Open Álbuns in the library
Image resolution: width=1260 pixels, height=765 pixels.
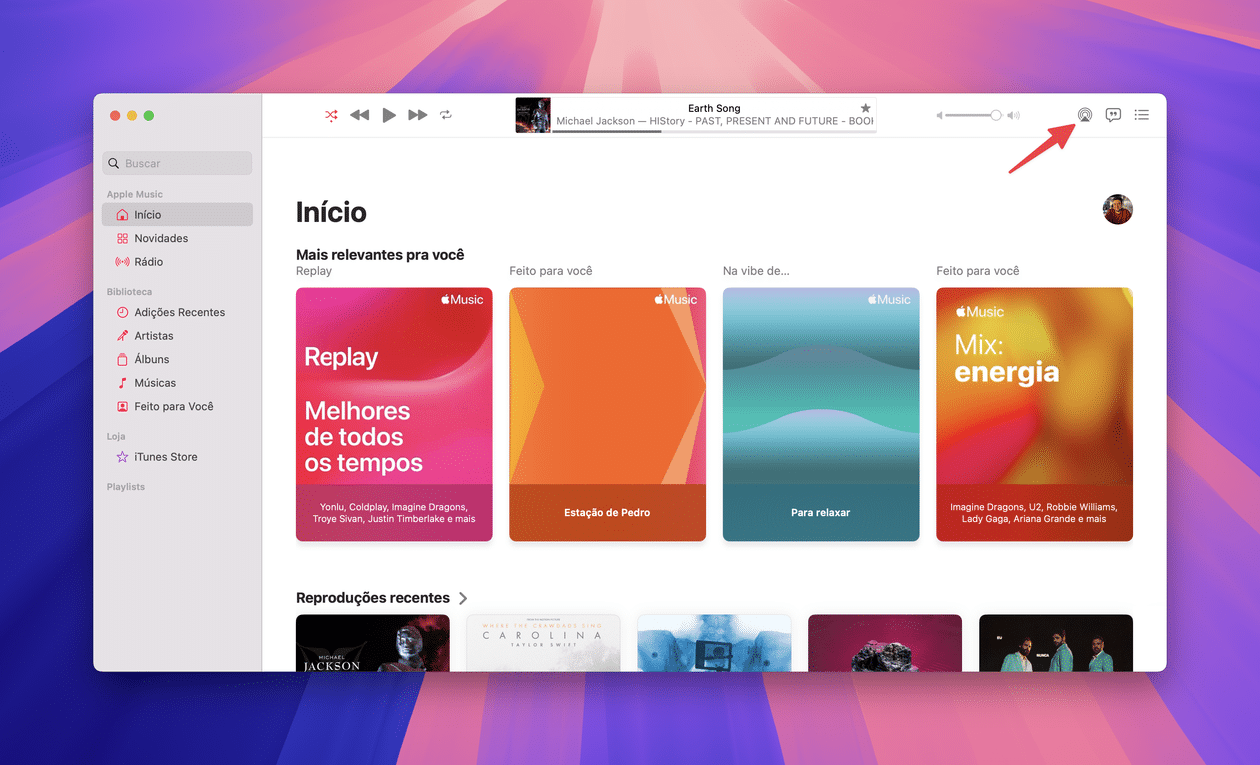(x=177, y=359)
